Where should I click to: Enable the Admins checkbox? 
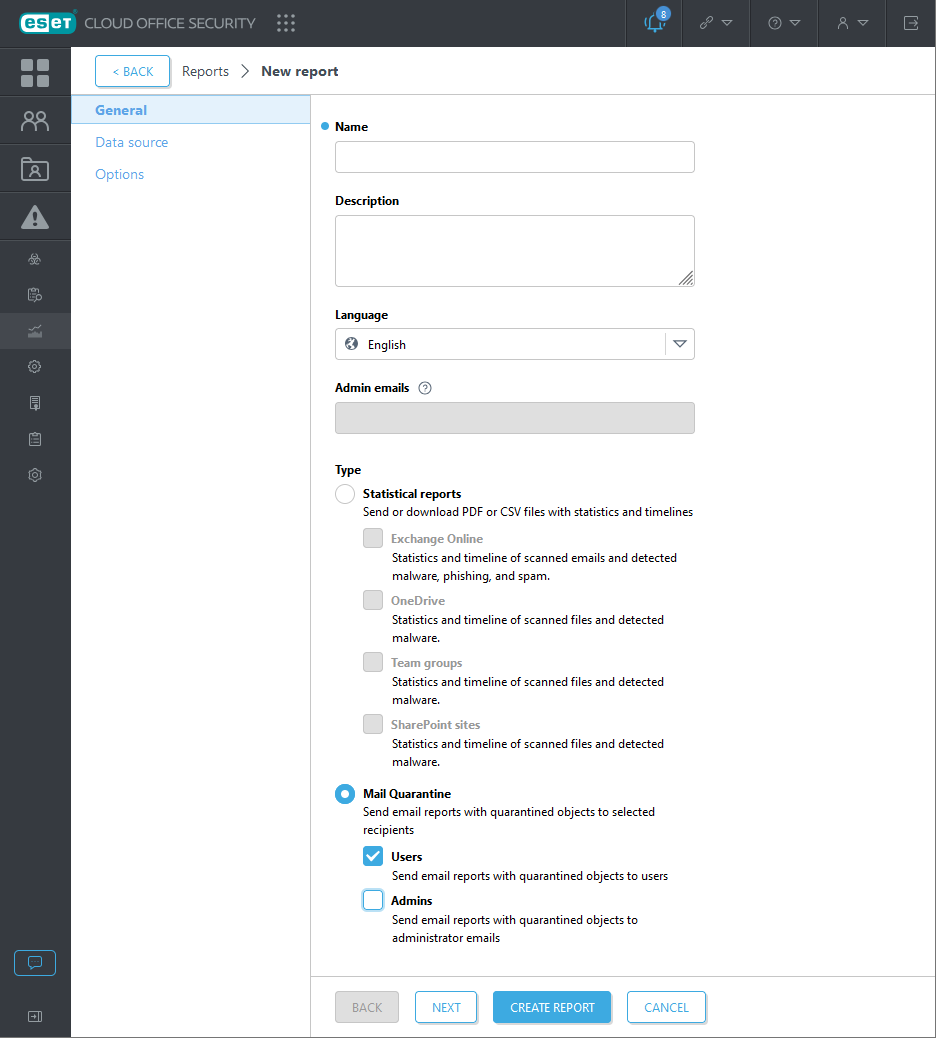373,900
